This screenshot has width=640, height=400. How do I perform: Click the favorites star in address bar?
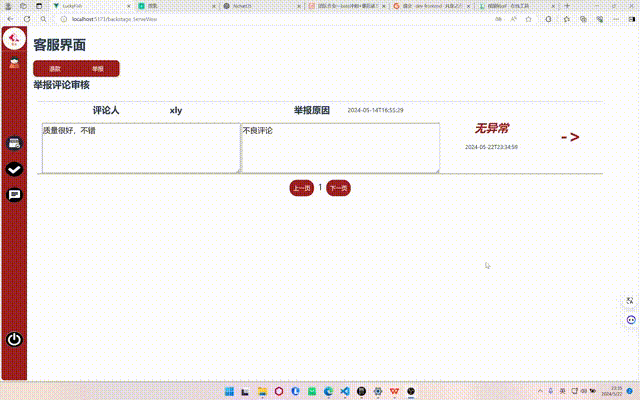pyautogui.click(x=529, y=19)
